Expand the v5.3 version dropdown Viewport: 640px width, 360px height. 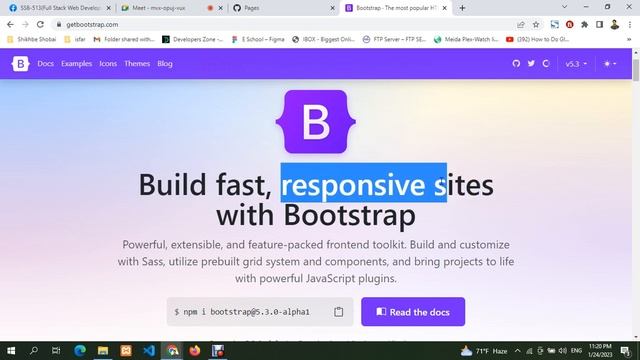coord(576,64)
